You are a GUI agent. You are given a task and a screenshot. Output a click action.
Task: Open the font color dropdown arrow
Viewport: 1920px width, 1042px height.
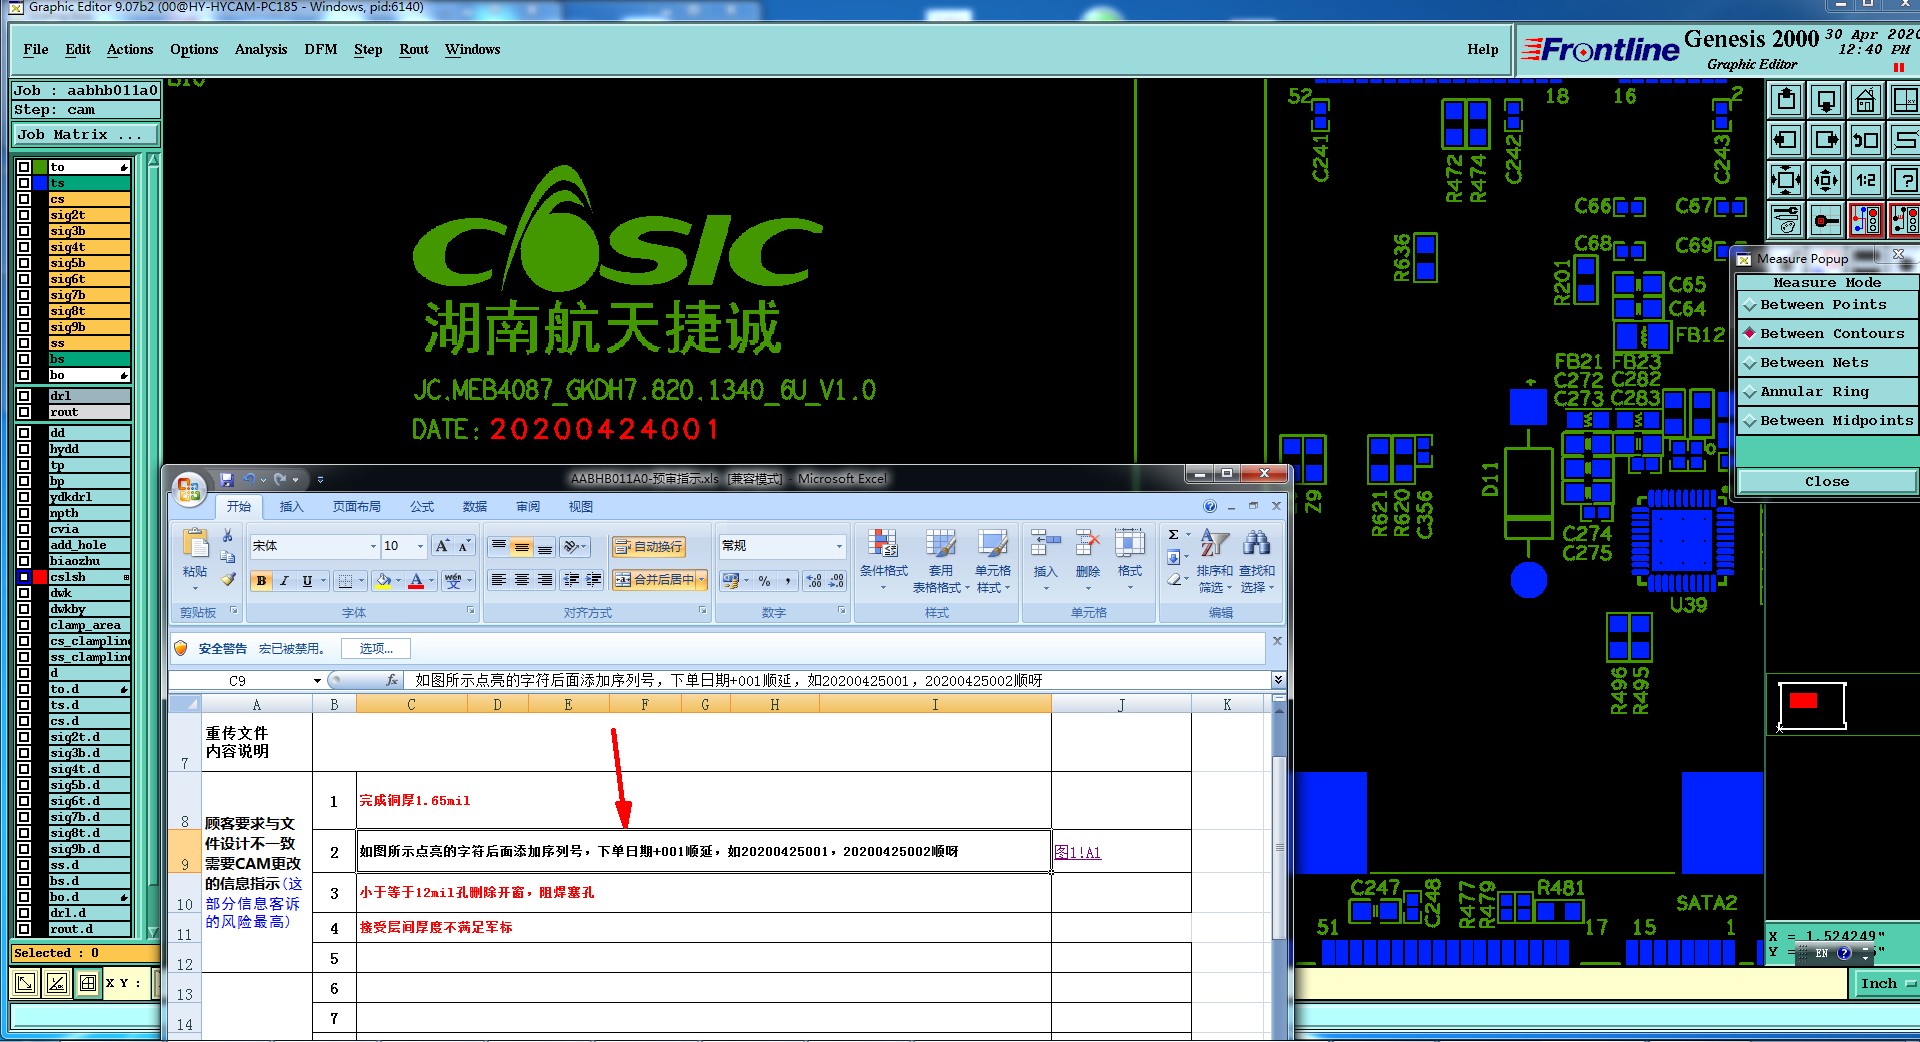(x=431, y=581)
